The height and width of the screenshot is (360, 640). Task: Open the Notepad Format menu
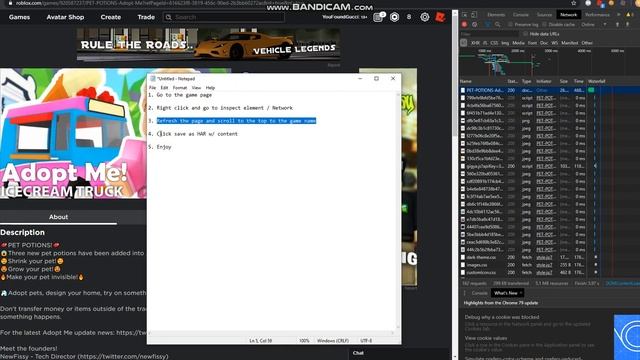180,88
